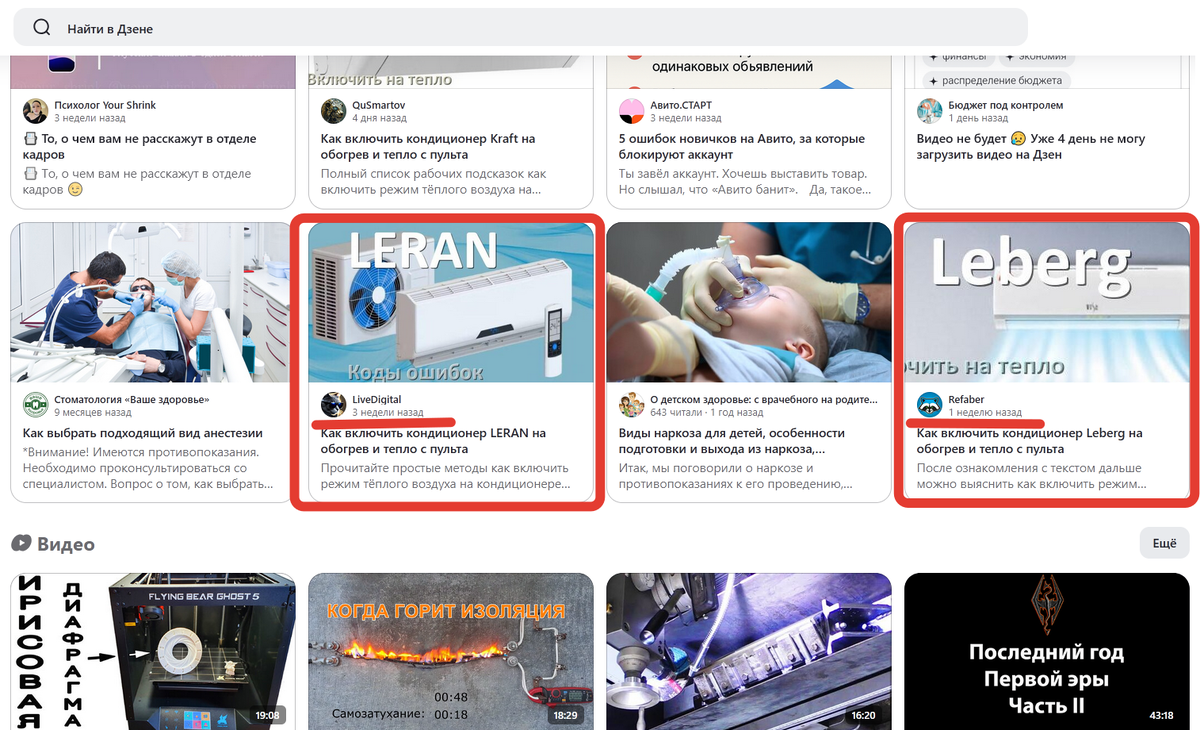Open Авито.СТАРТ channel avatar
This screenshot has width=1200, height=730.
point(632,111)
